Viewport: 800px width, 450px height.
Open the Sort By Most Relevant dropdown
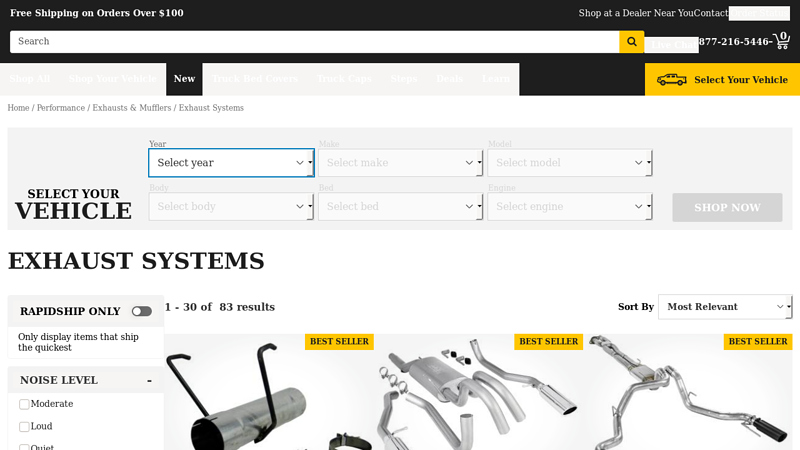coord(725,307)
